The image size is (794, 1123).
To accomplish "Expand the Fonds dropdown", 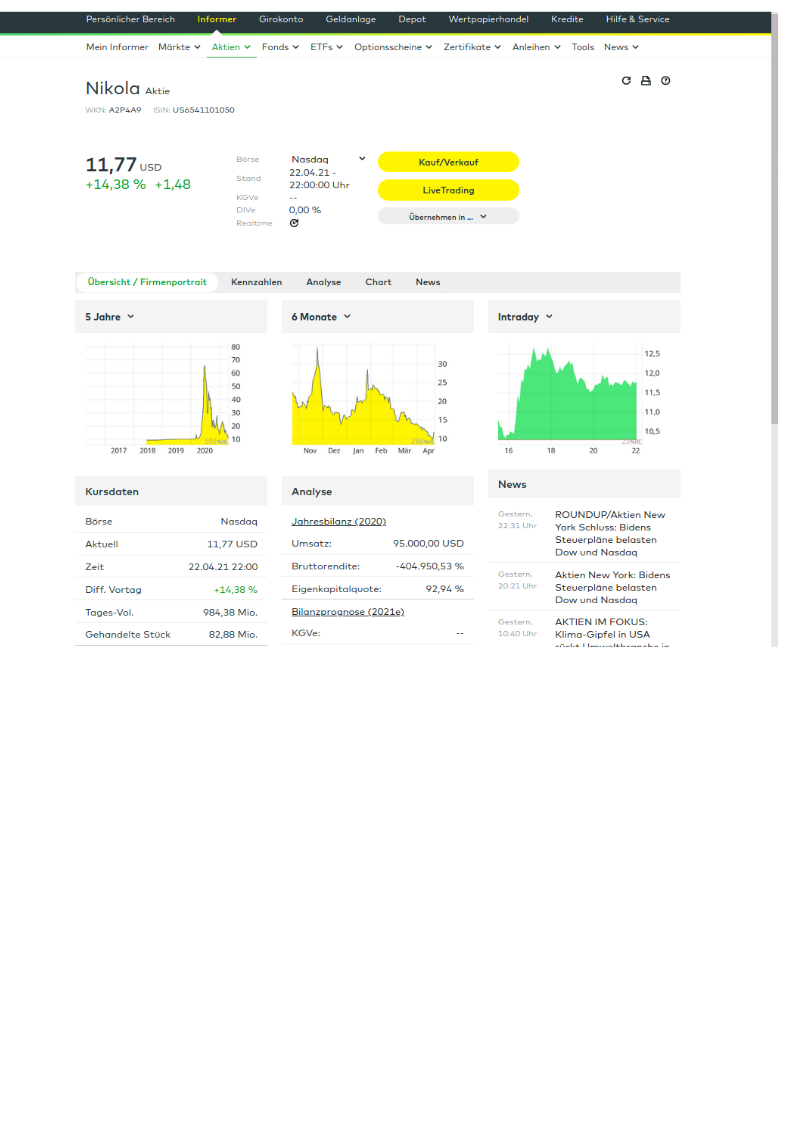I will click(x=281, y=47).
